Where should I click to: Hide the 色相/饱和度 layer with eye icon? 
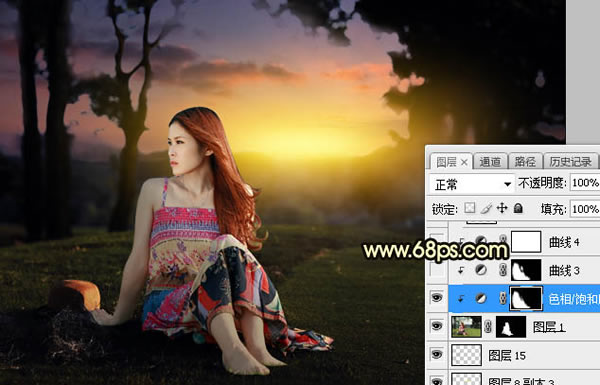point(437,298)
